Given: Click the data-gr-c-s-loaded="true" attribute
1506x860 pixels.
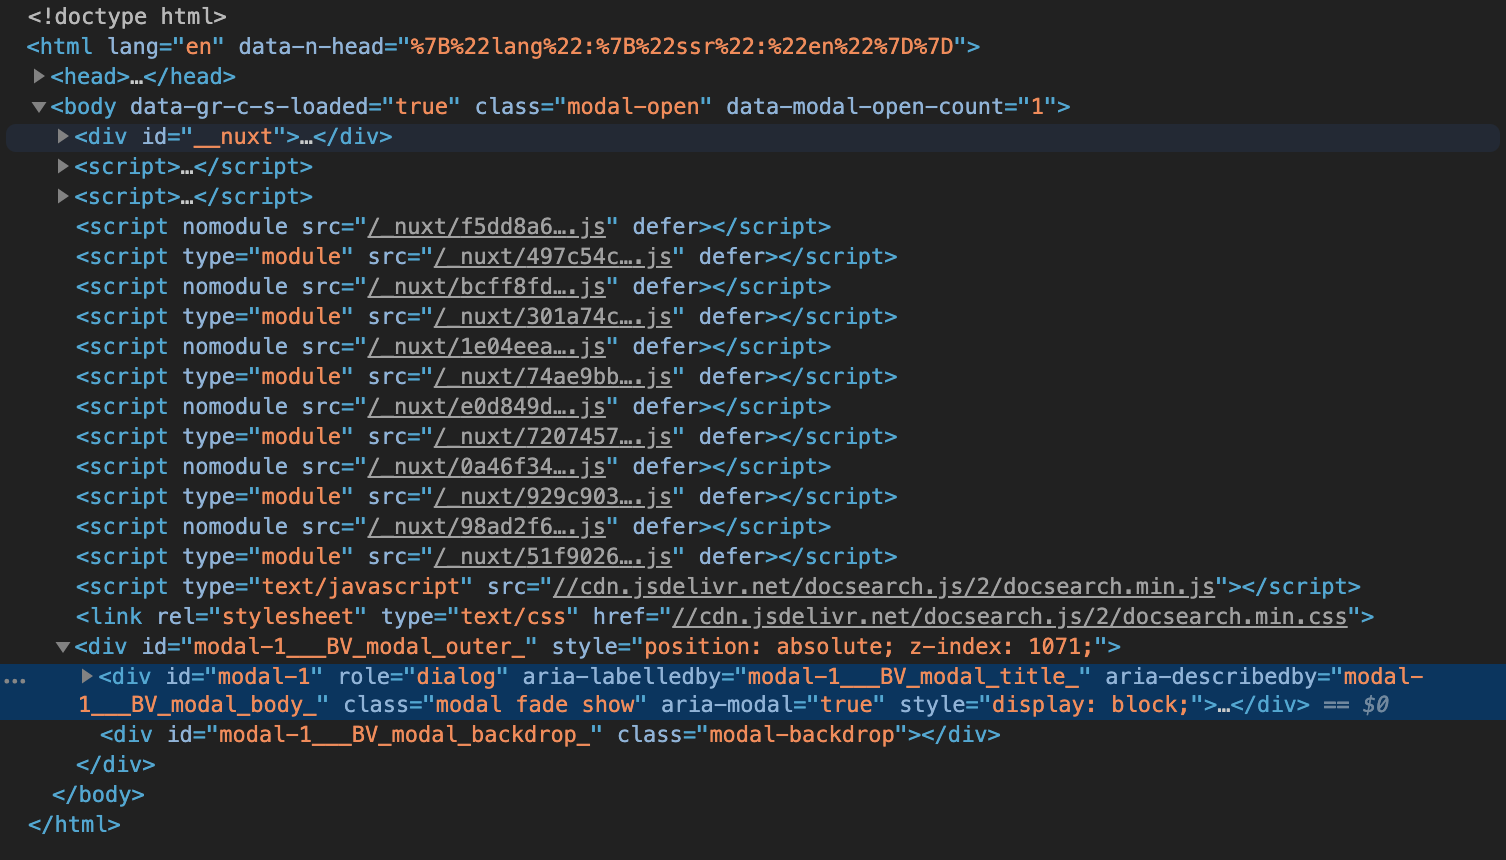Looking at the screenshot, I should coord(295,107).
